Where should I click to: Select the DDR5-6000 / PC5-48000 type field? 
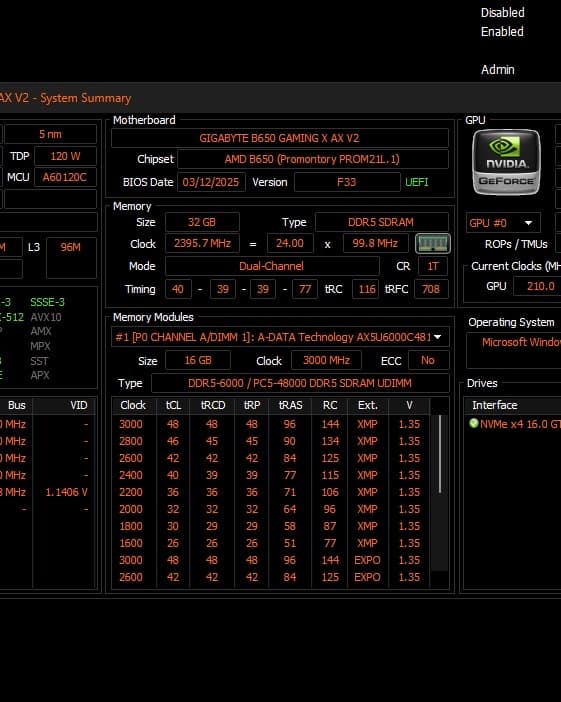(x=300, y=383)
